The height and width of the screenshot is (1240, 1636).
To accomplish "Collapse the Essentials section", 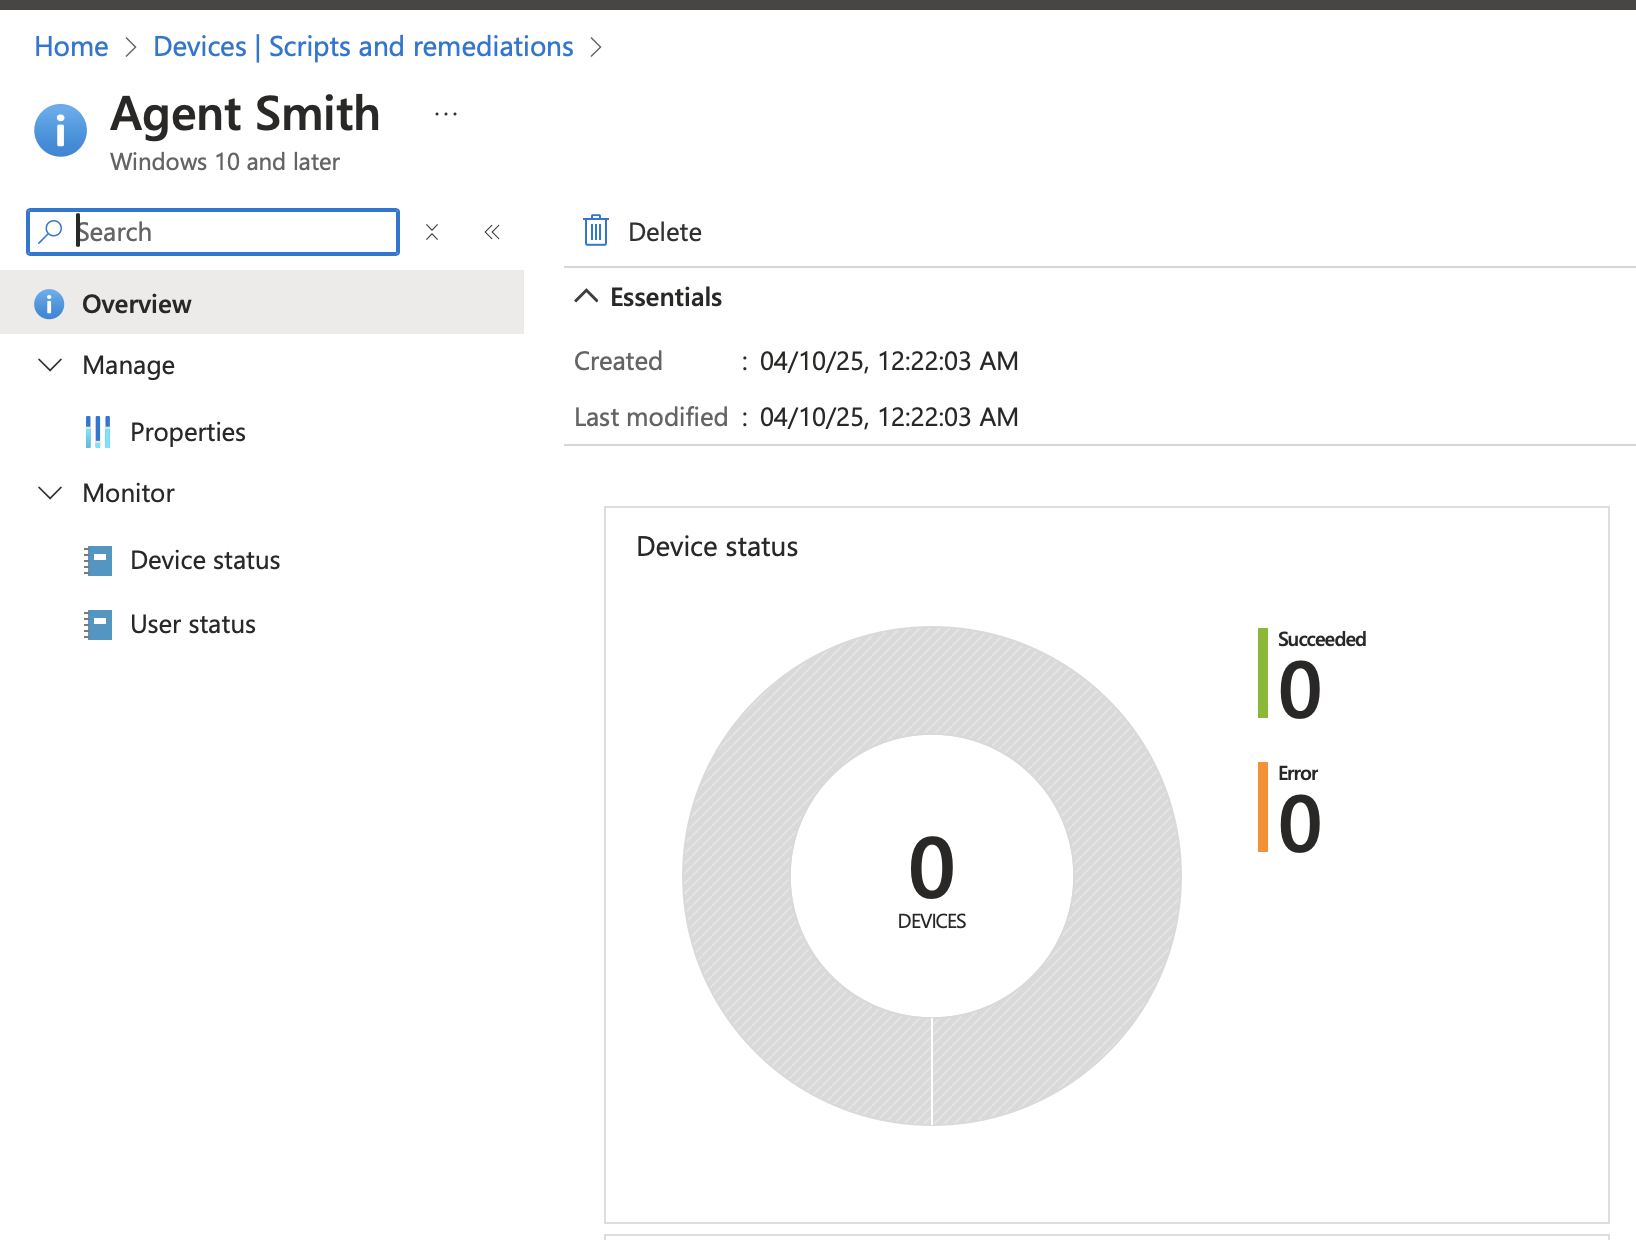I will [587, 297].
